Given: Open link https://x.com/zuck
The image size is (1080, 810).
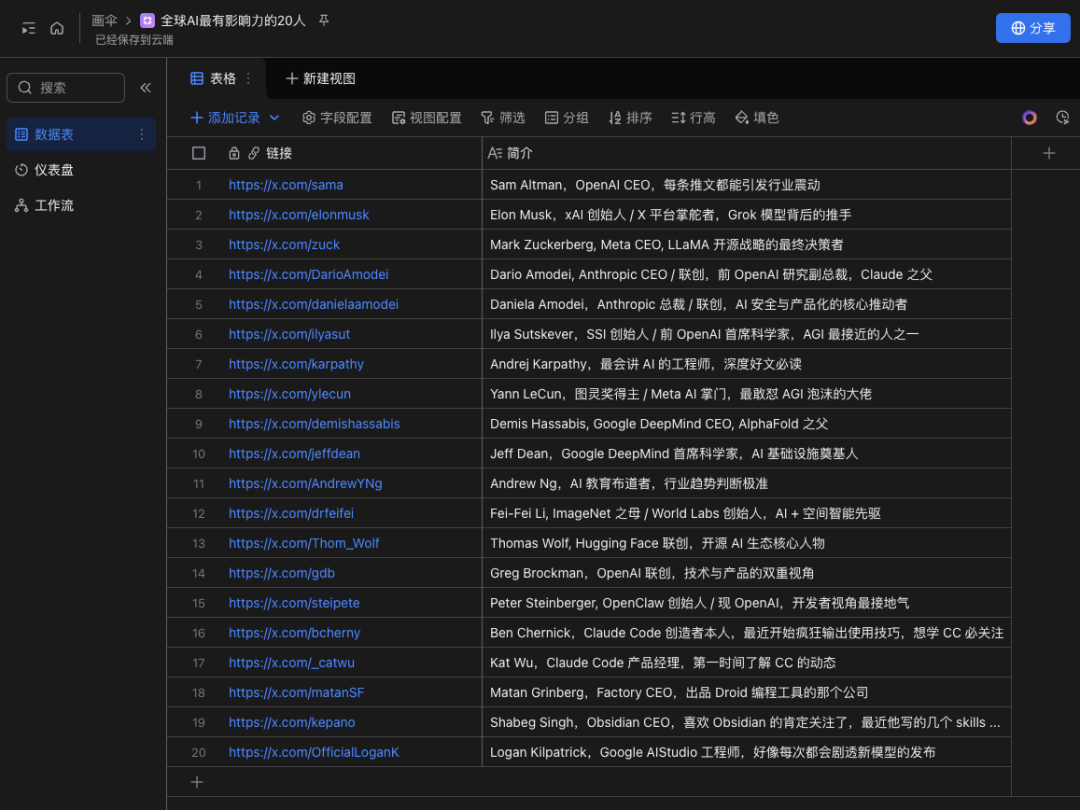Looking at the screenshot, I should 284,245.
